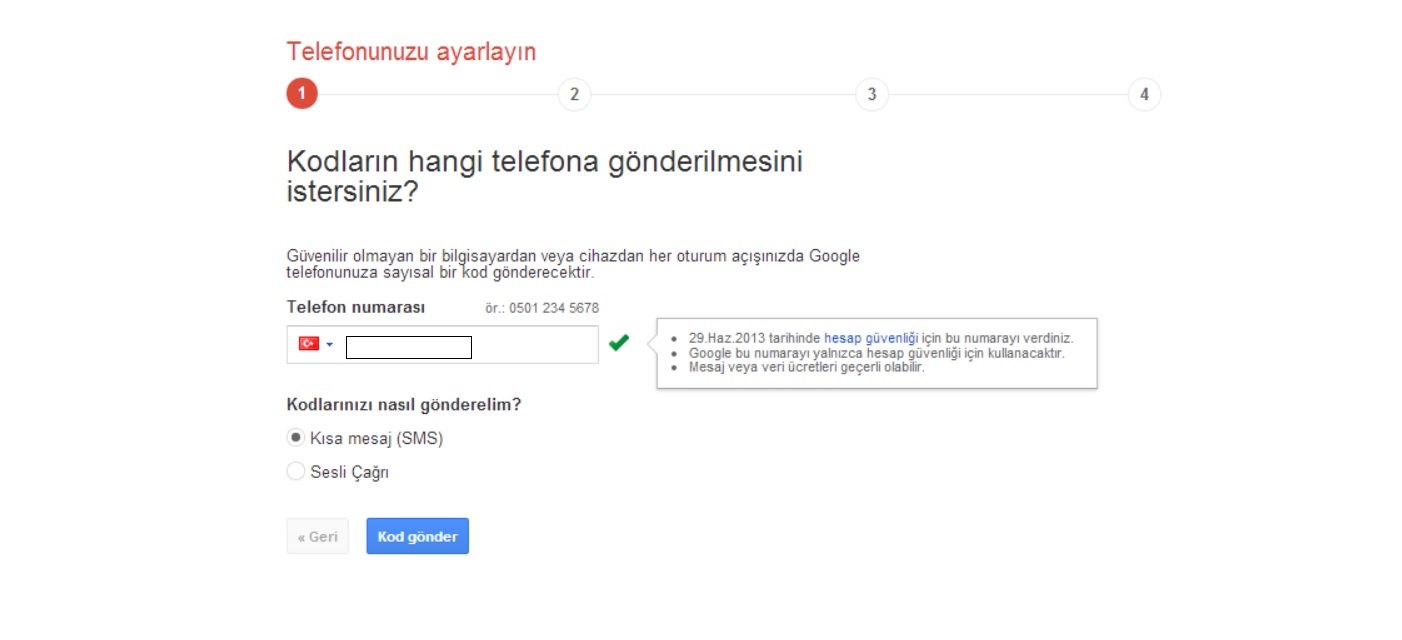
Task: Select Sesli Çağrı radio option
Action: [296, 471]
